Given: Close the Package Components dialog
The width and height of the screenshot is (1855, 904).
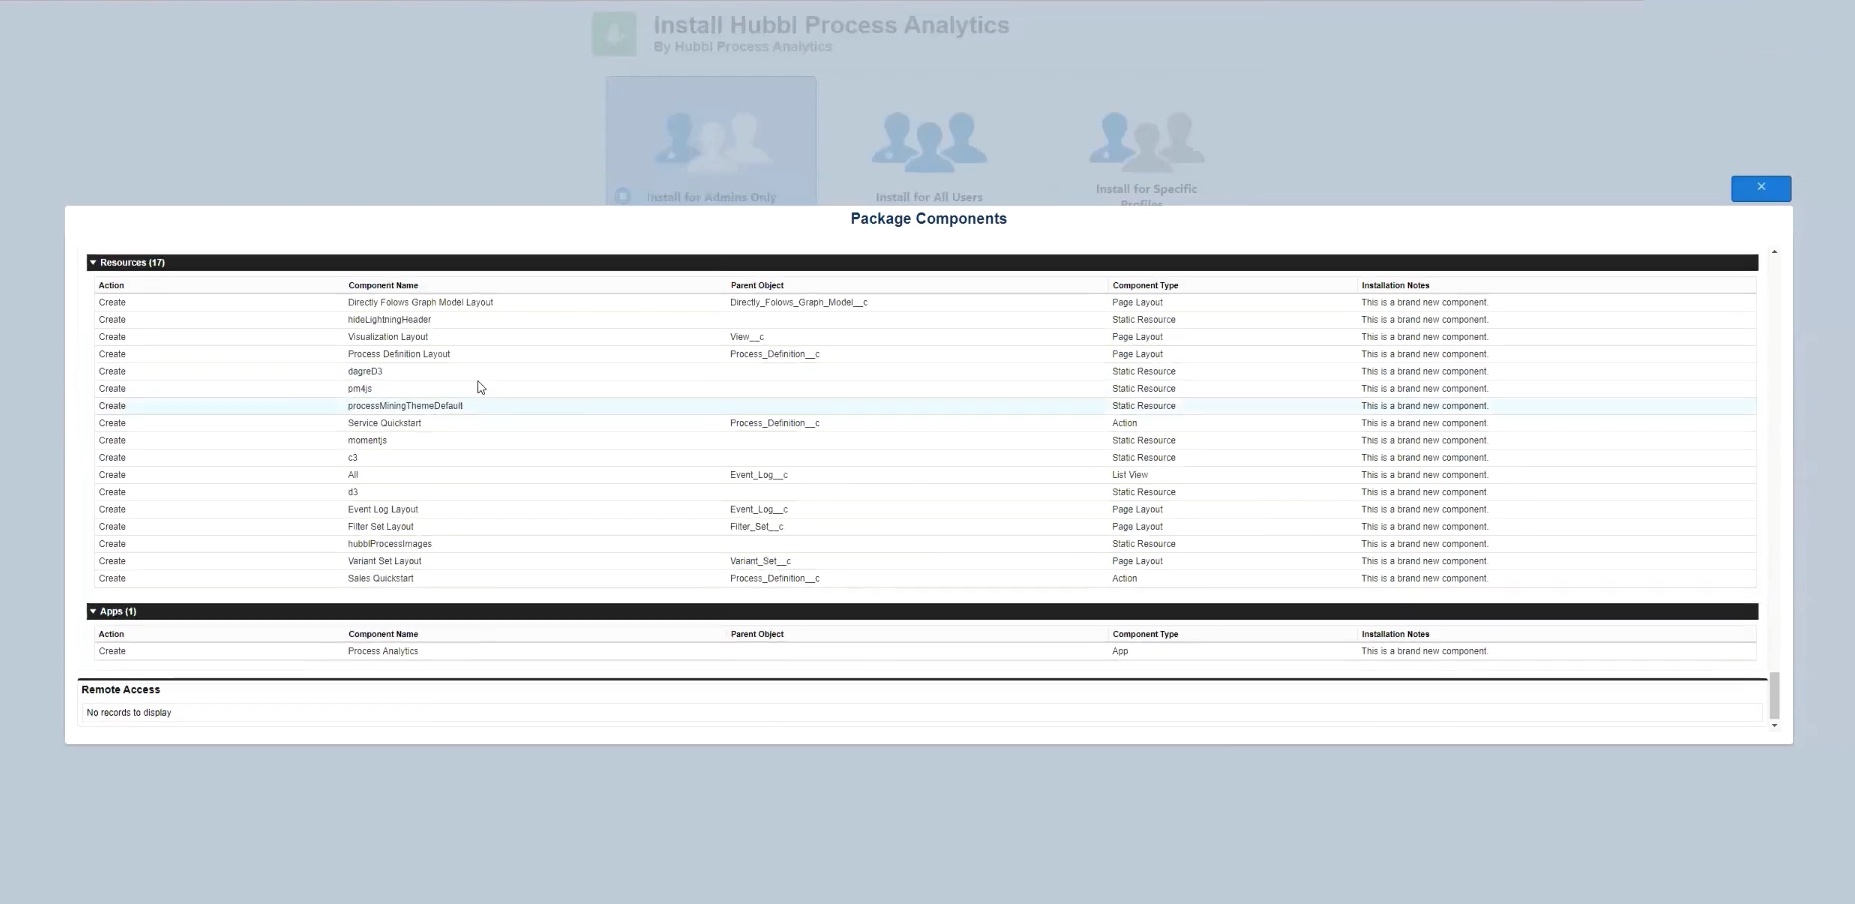Looking at the screenshot, I should point(1761,188).
